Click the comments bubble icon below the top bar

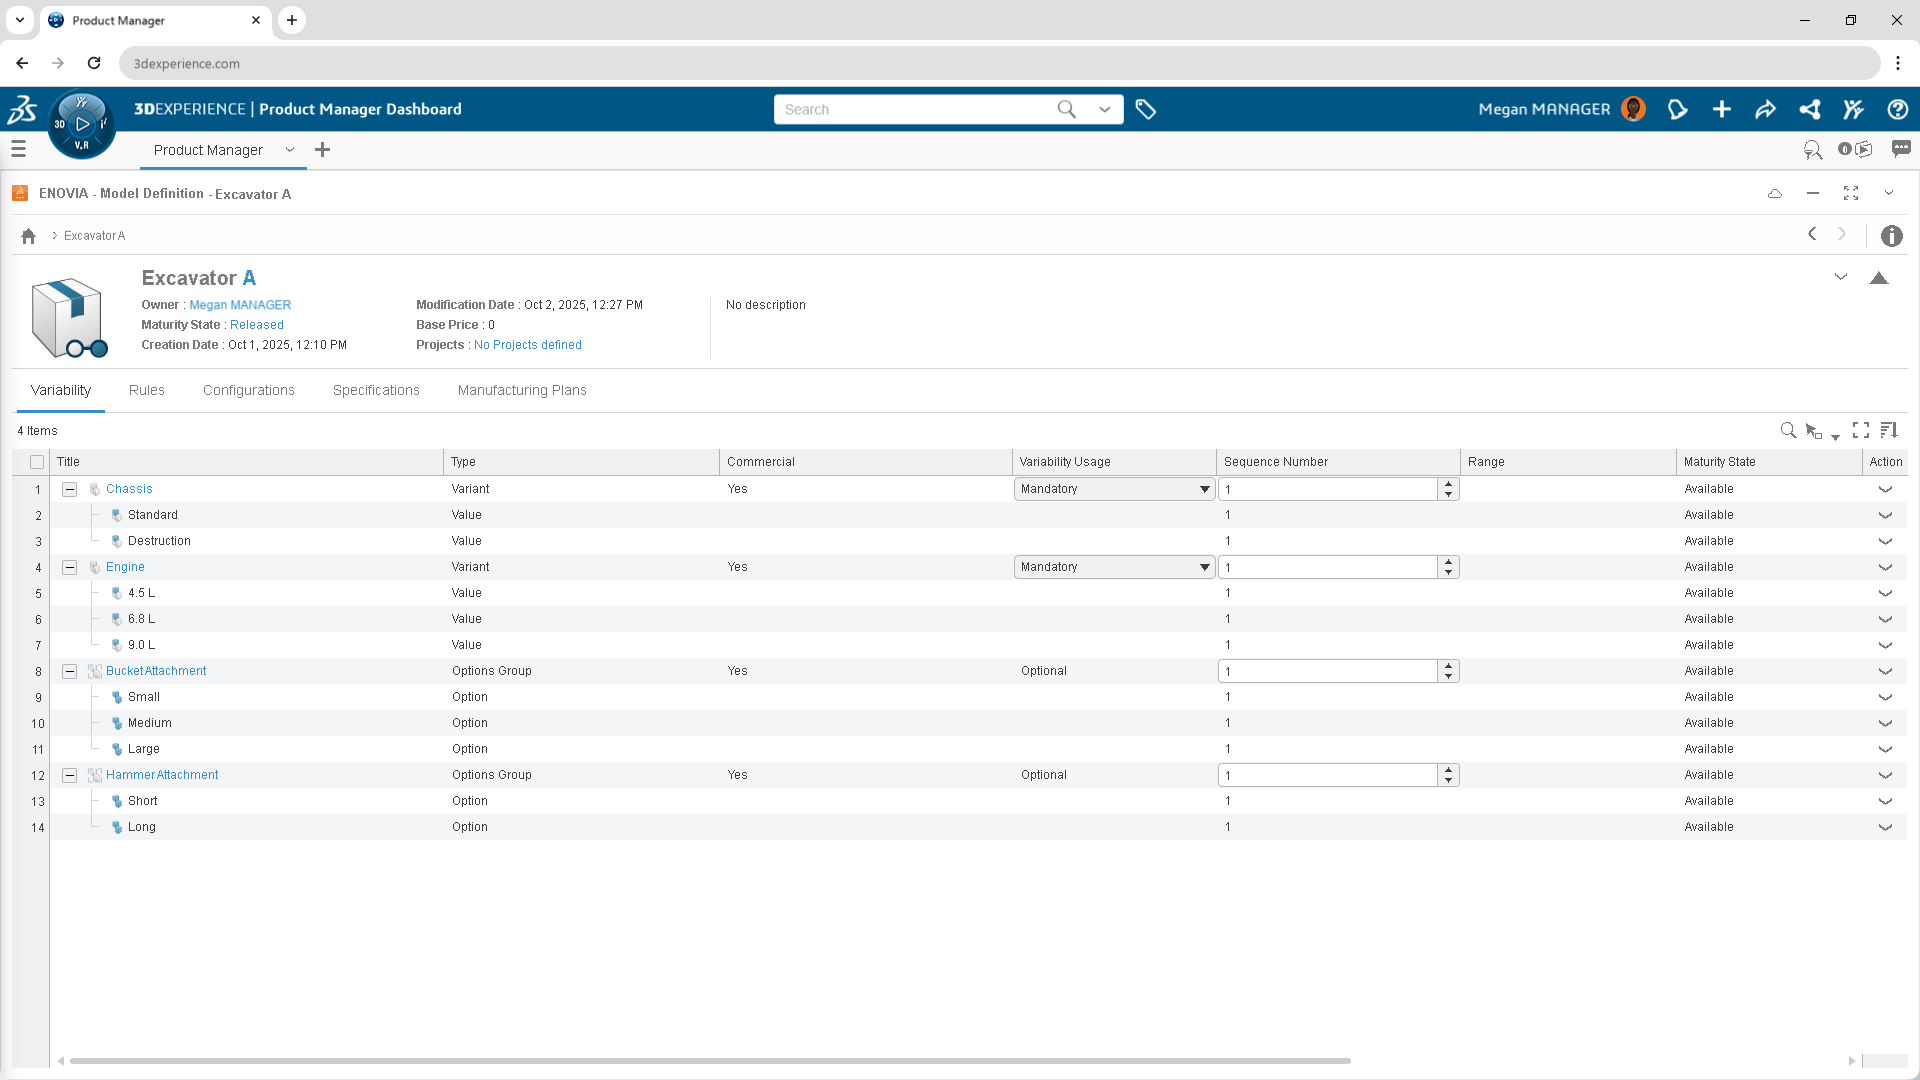(1901, 148)
